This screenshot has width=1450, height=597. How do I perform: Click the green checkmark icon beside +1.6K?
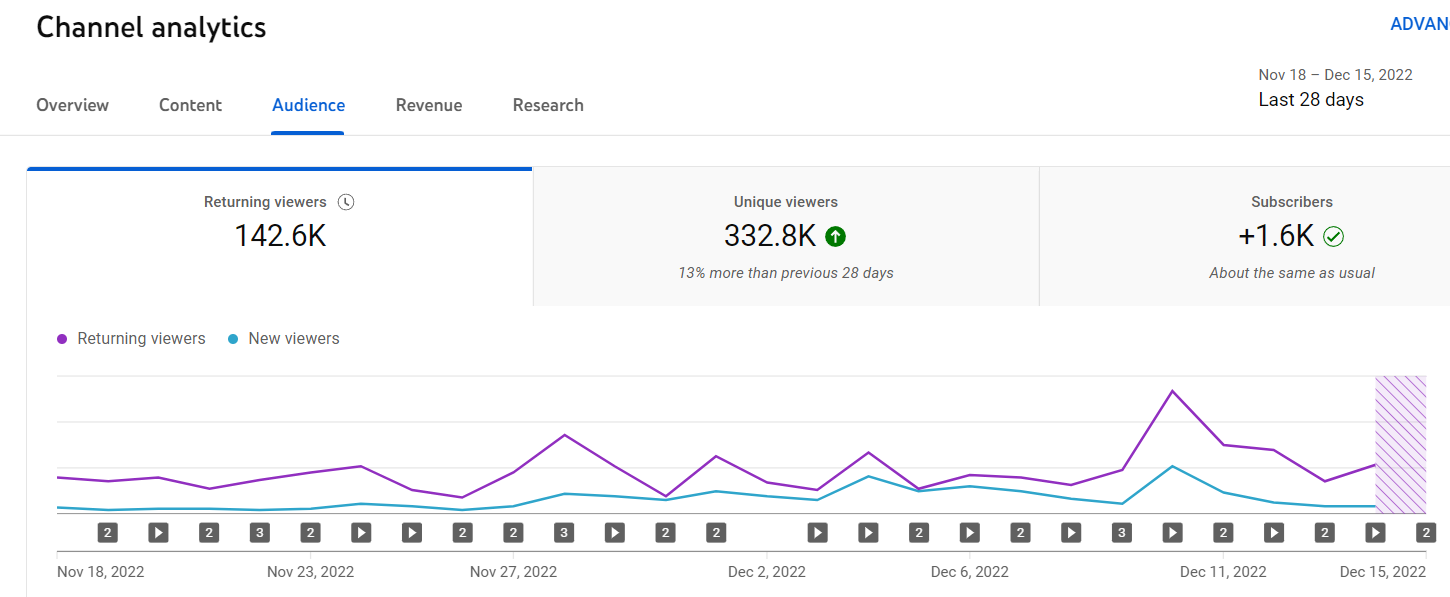[1333, 237]
